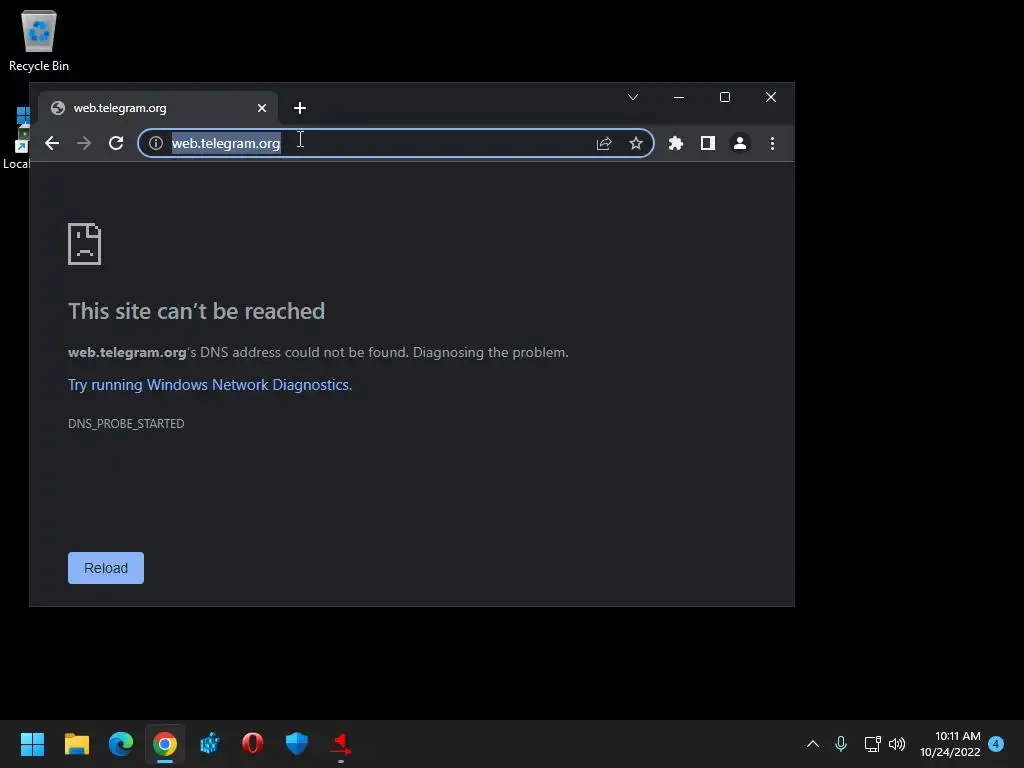This screenshot has height=768, width=1024.
Task: Click the forward navigation arrow
Action: click(84, 143)
